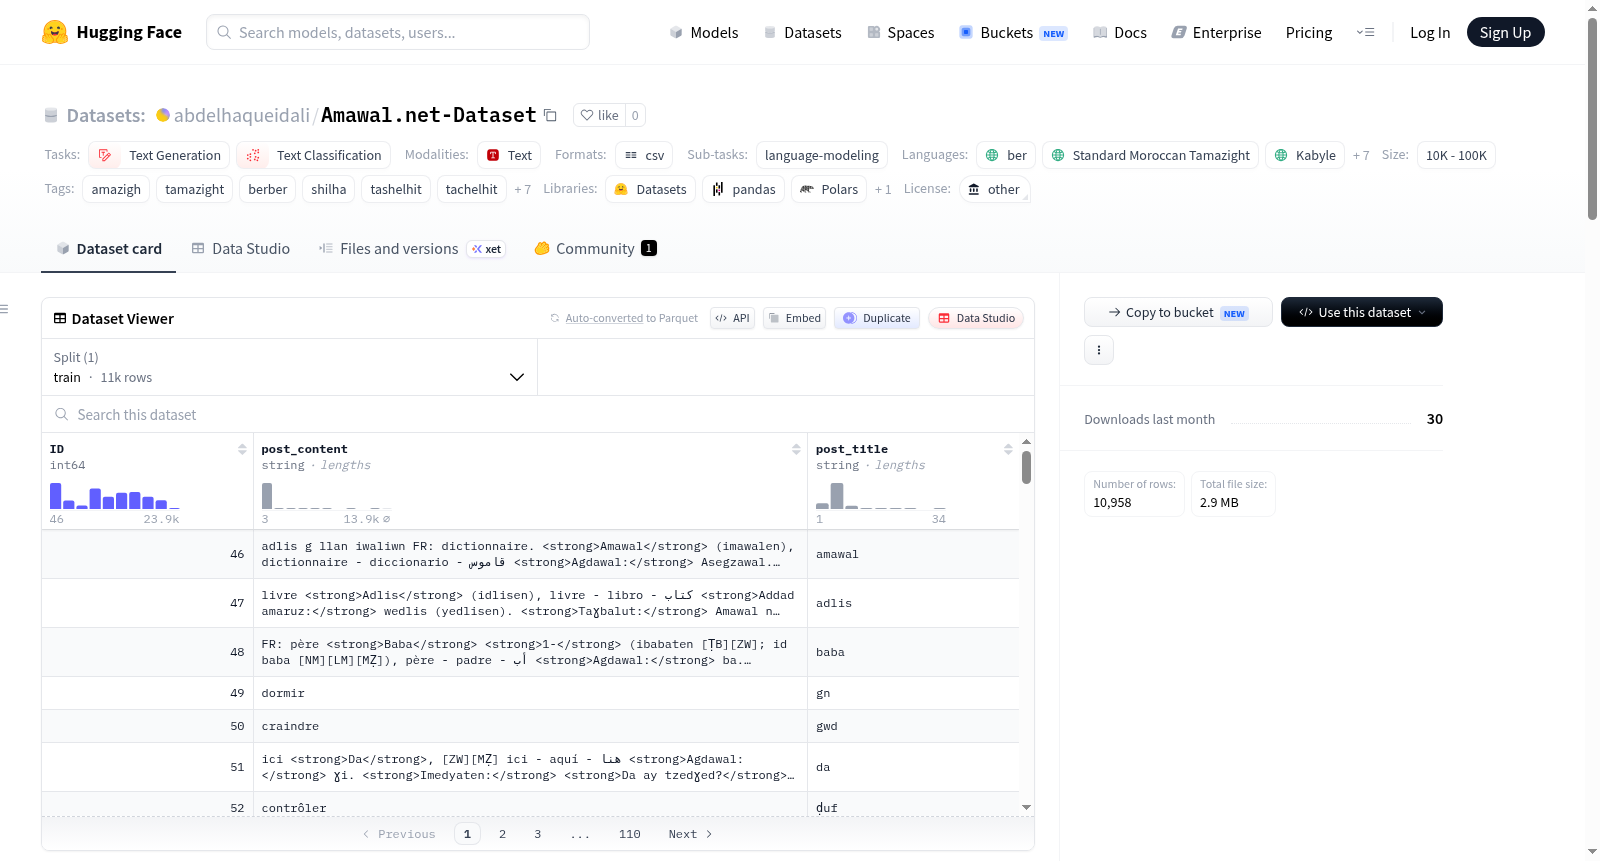The image size is (1600, 861).
Task: Open Enterprise in the top navigation
Action: coord(1216,32)
